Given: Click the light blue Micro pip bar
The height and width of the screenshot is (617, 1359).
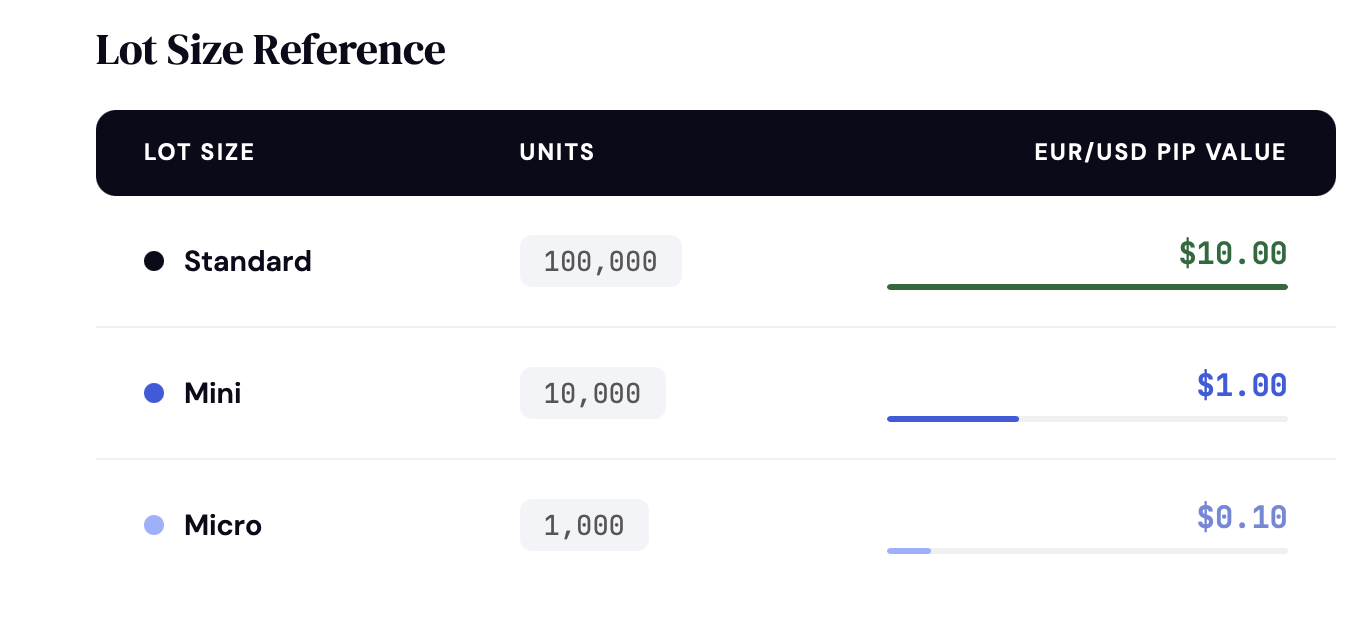Looking at the screenshot, I should (909, 551).
